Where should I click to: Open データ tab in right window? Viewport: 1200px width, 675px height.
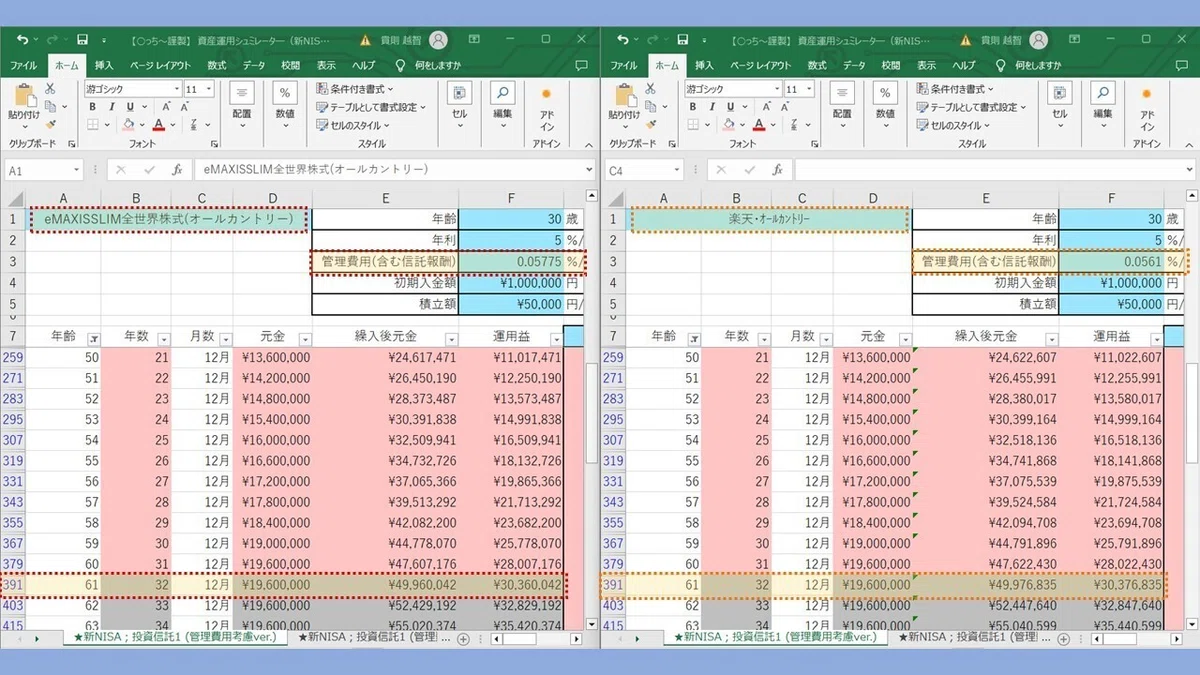coord(853,65)
